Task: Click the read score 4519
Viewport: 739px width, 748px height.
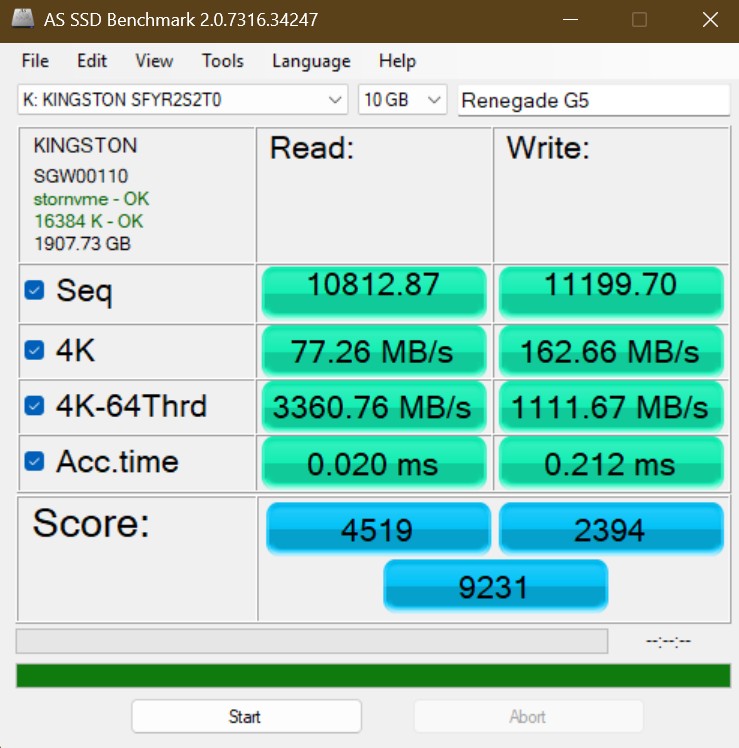Action: (378, 528)
